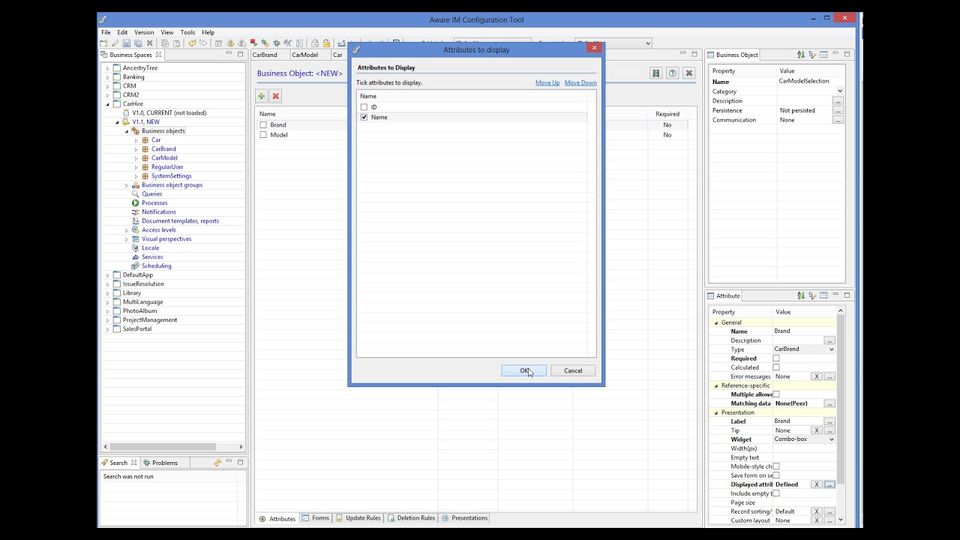
Task: Toggle the Multiple allowed checkbox
Action: tap(776, 394)
